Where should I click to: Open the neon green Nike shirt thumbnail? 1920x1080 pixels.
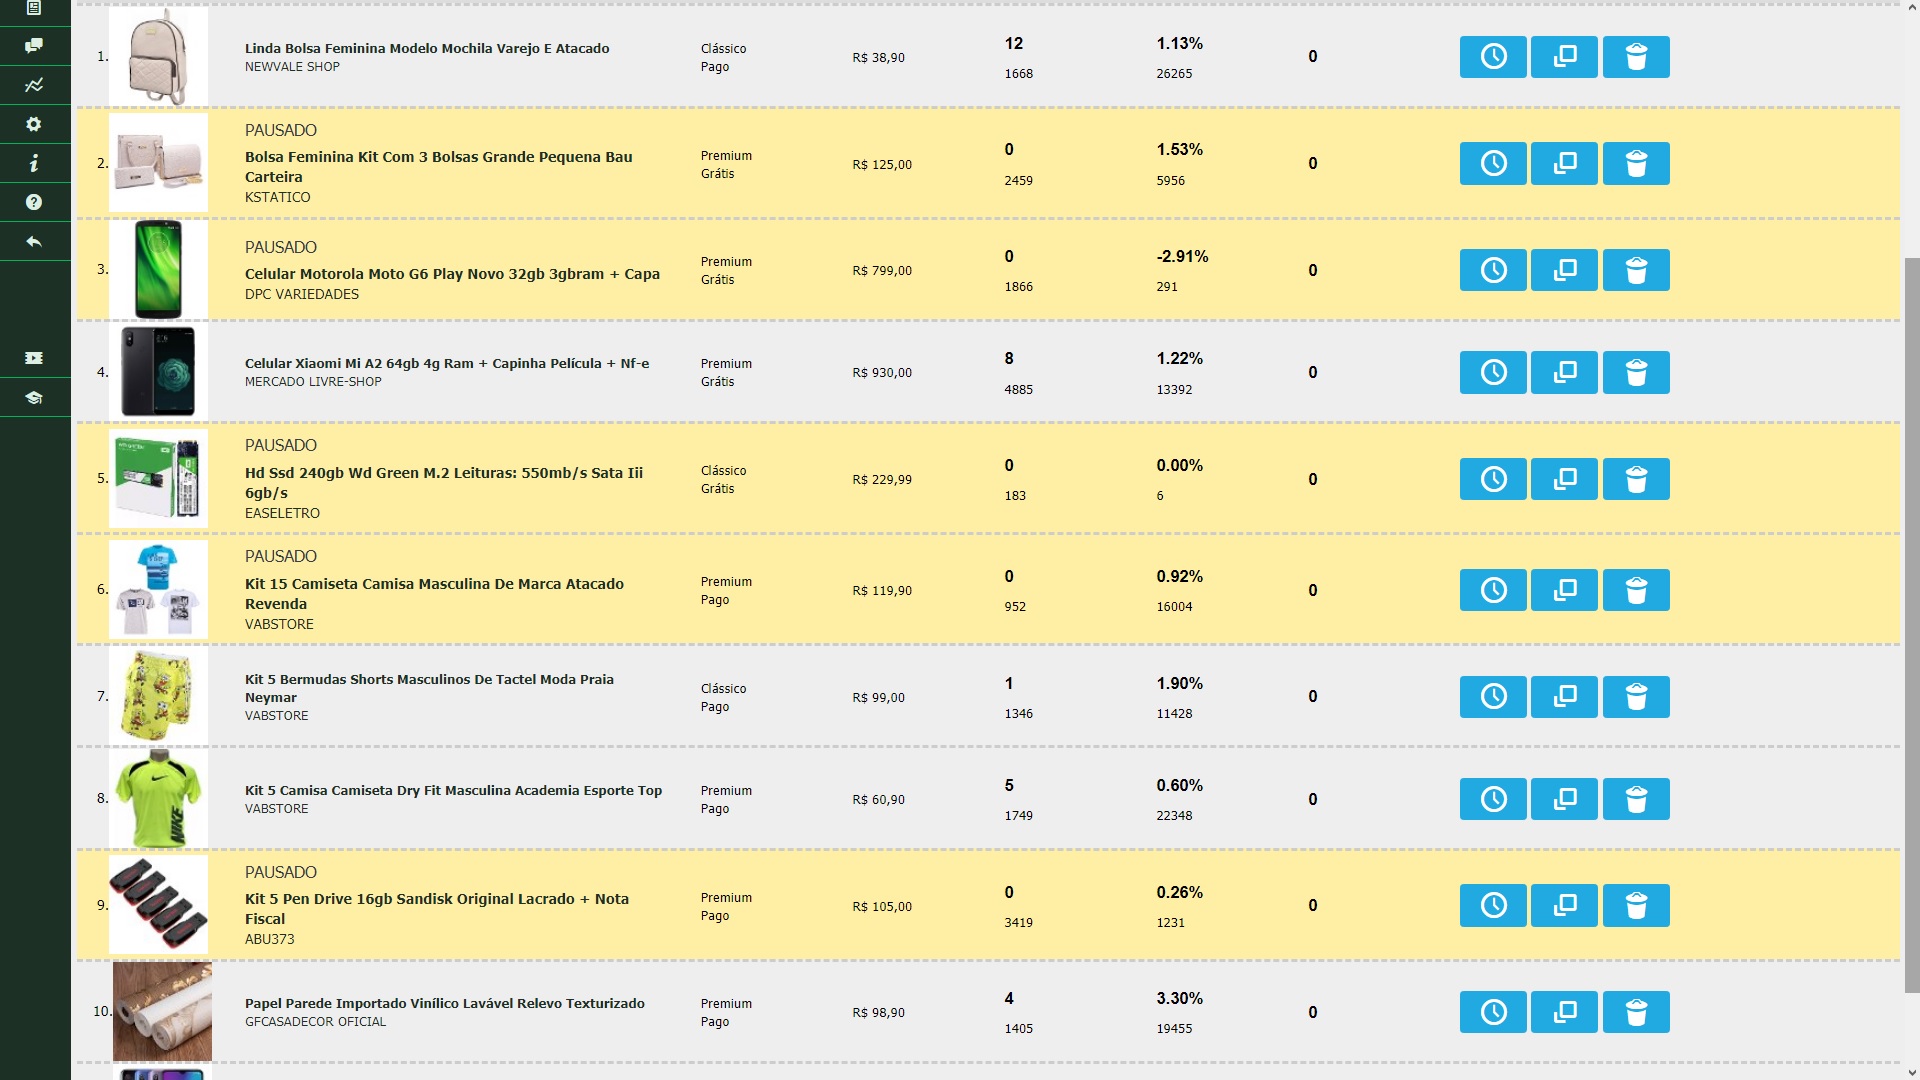(159, 799)
